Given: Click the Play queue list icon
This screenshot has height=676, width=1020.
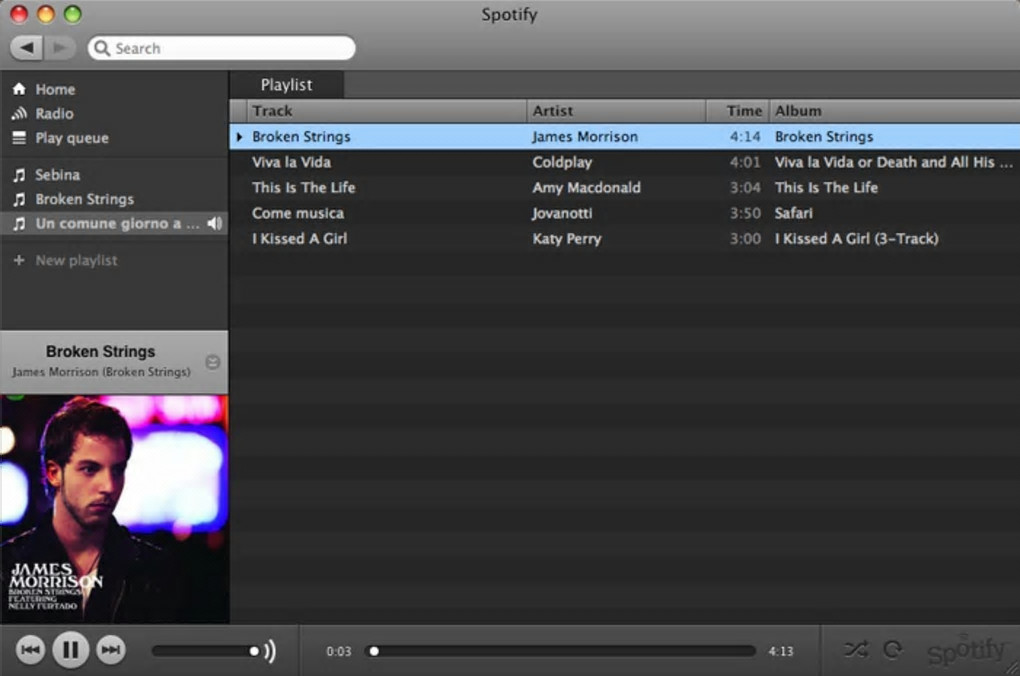Looking at the screenshot, I should click(x=19, y=138).
